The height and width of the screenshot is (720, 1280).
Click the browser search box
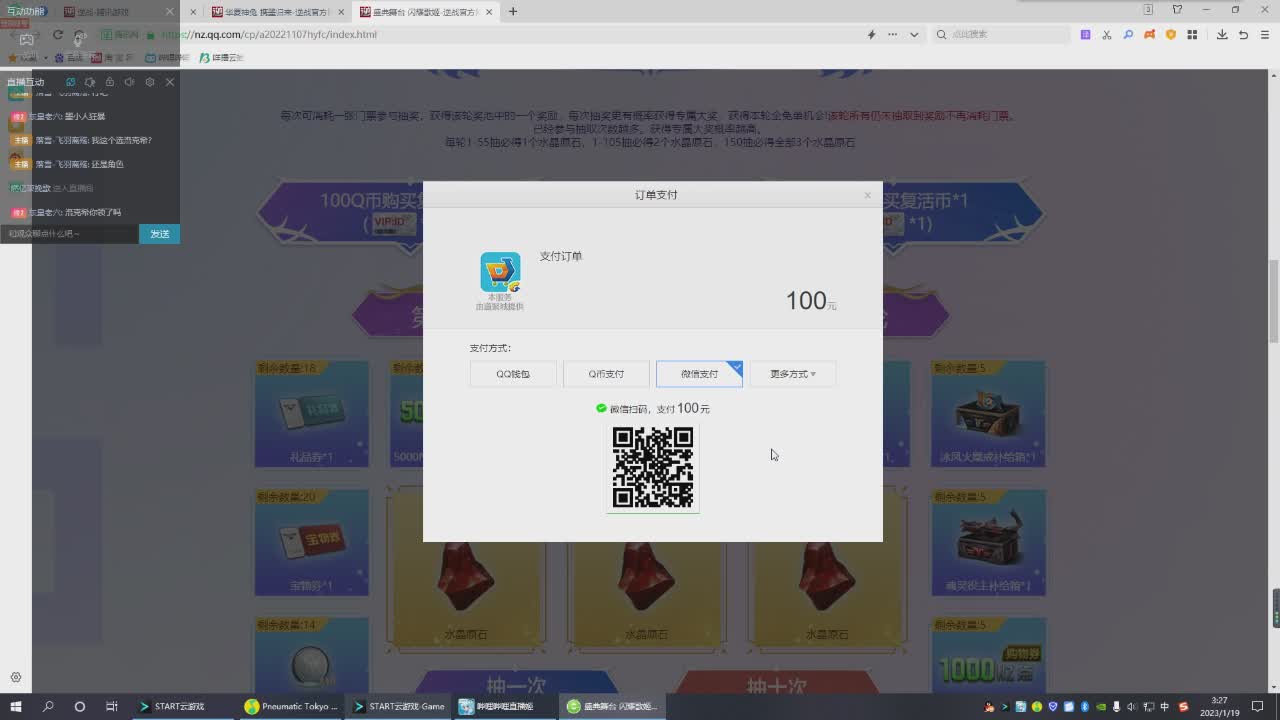1000,34
